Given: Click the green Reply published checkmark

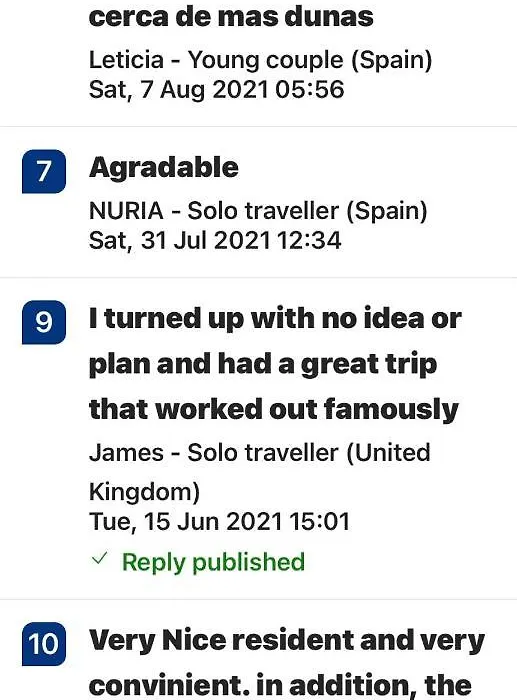Looking at the screenshot, I should 99,558.
